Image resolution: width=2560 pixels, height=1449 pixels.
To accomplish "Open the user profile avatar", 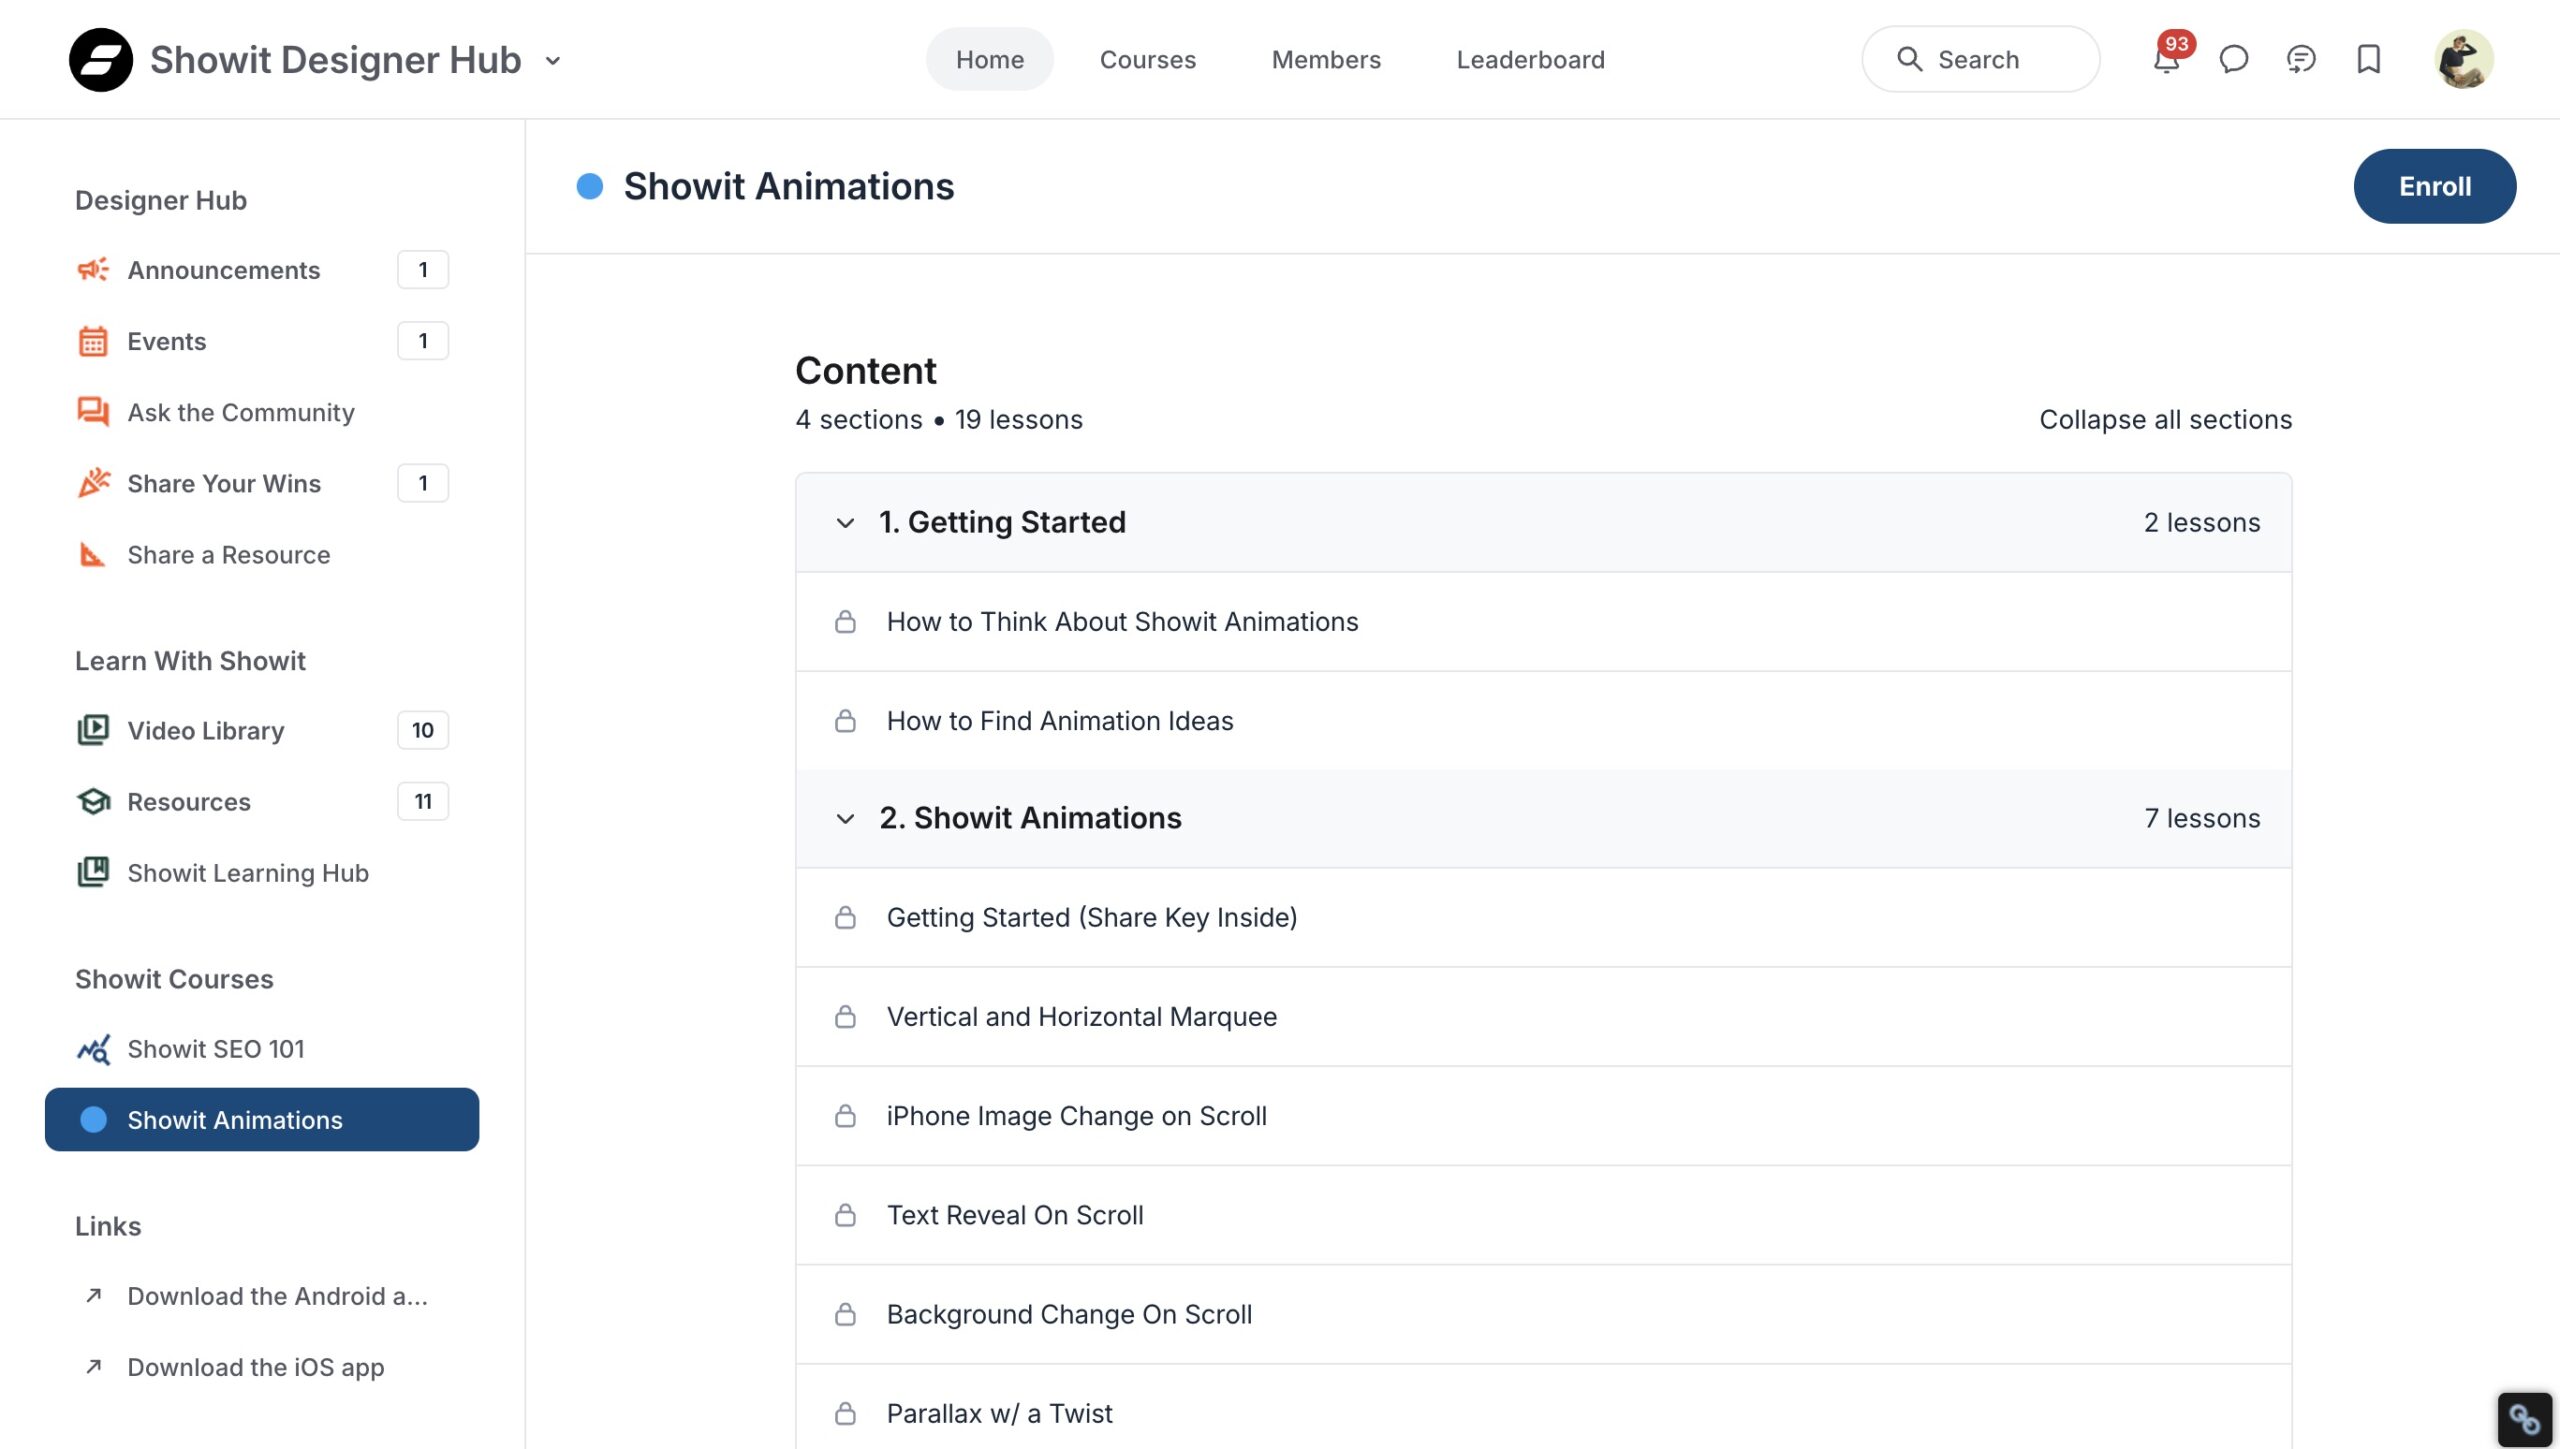I will coord(2463,60).
